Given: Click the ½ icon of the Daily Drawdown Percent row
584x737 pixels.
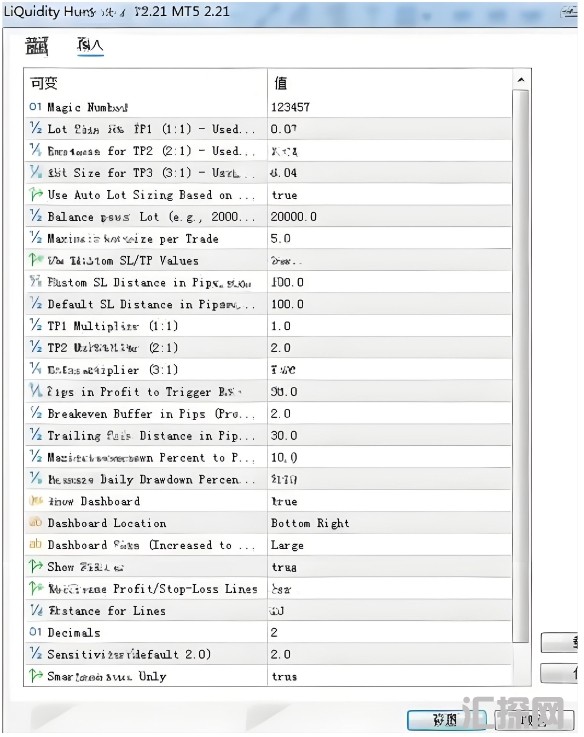Looking at the screenshot, I should 36,479.
